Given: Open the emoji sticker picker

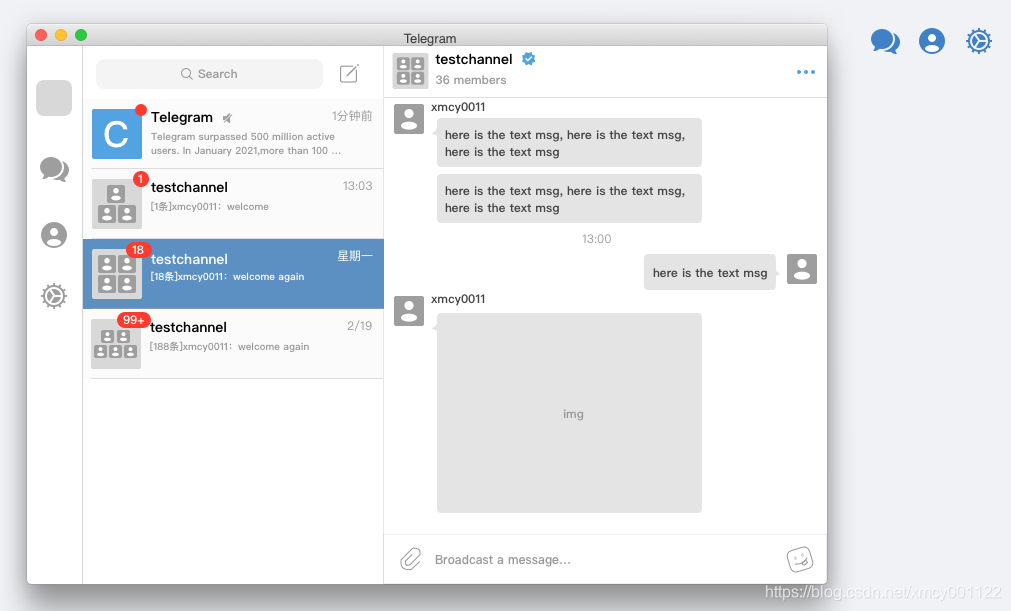Looking at the screenshot, I should 800,559.
